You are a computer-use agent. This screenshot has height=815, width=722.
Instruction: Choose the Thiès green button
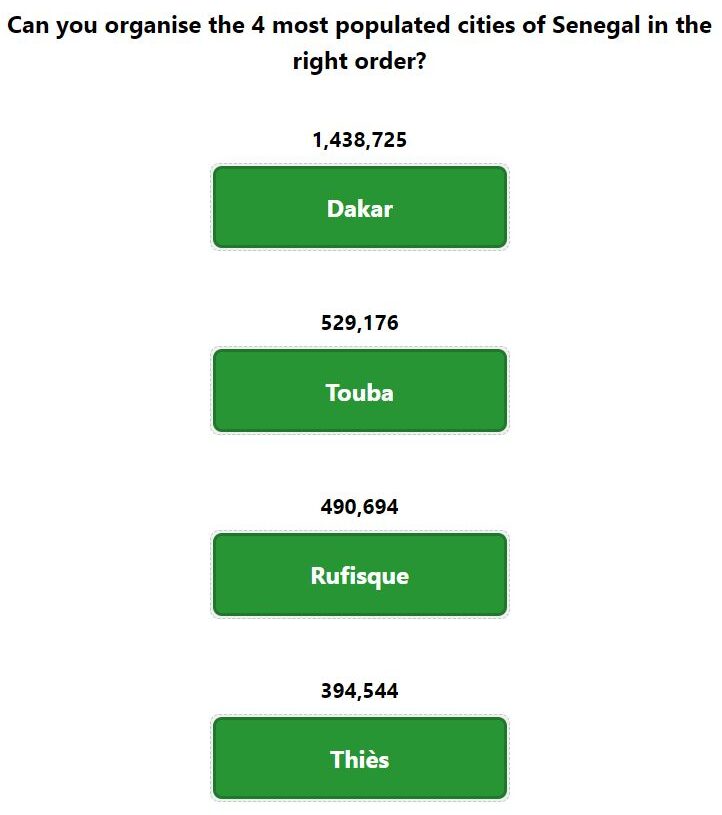(x=360, y=758)
